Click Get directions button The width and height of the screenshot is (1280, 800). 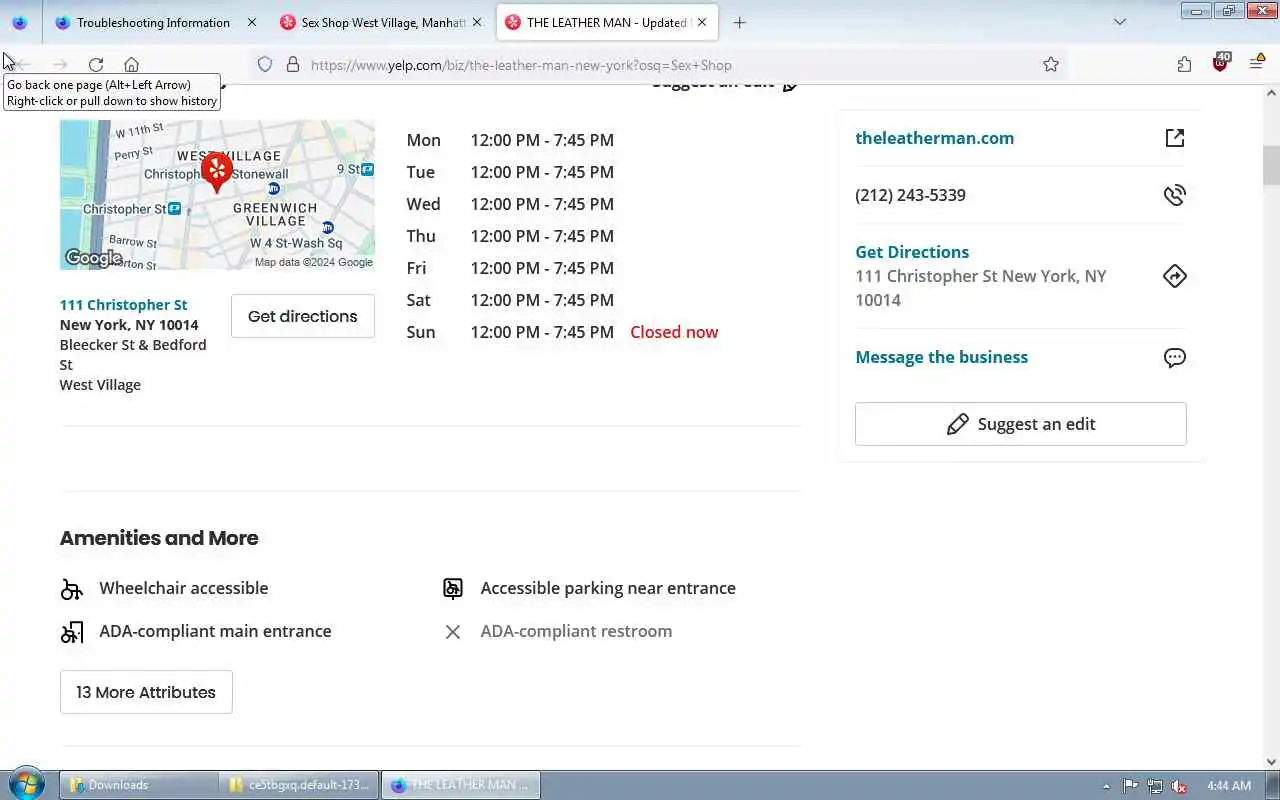click(x=303, y=316)
